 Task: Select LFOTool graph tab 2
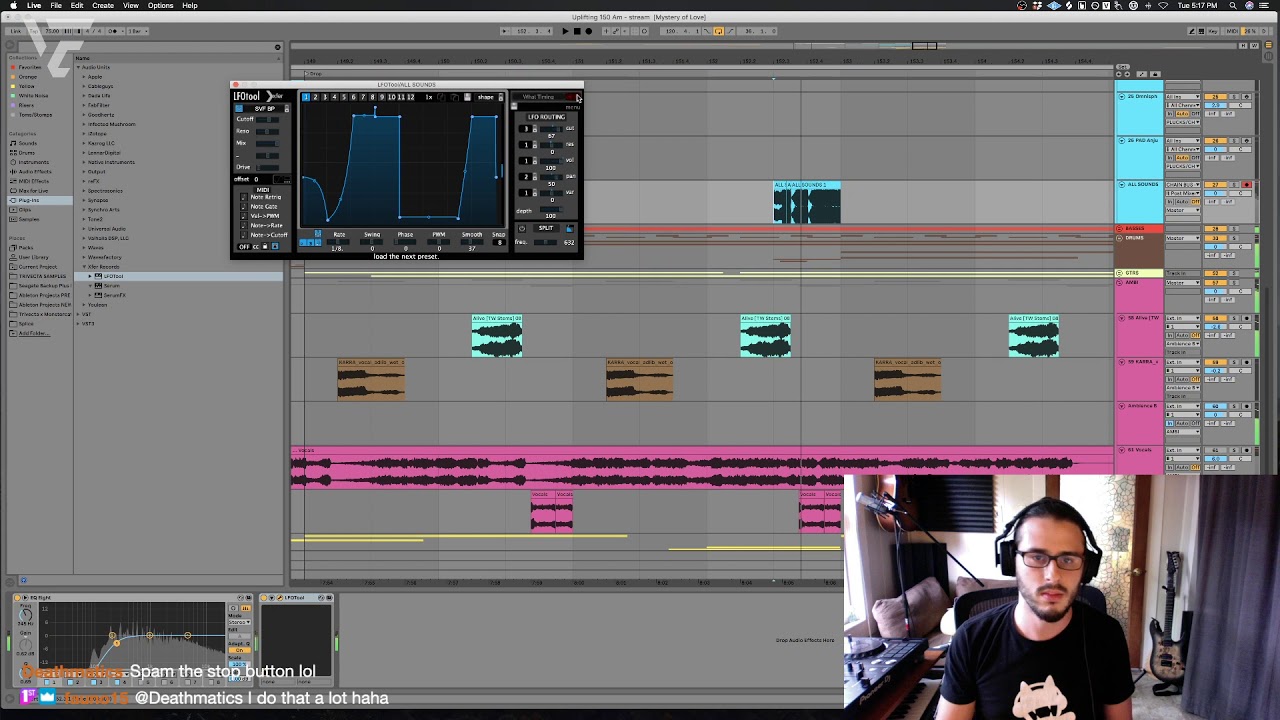(x=315, y=97)
